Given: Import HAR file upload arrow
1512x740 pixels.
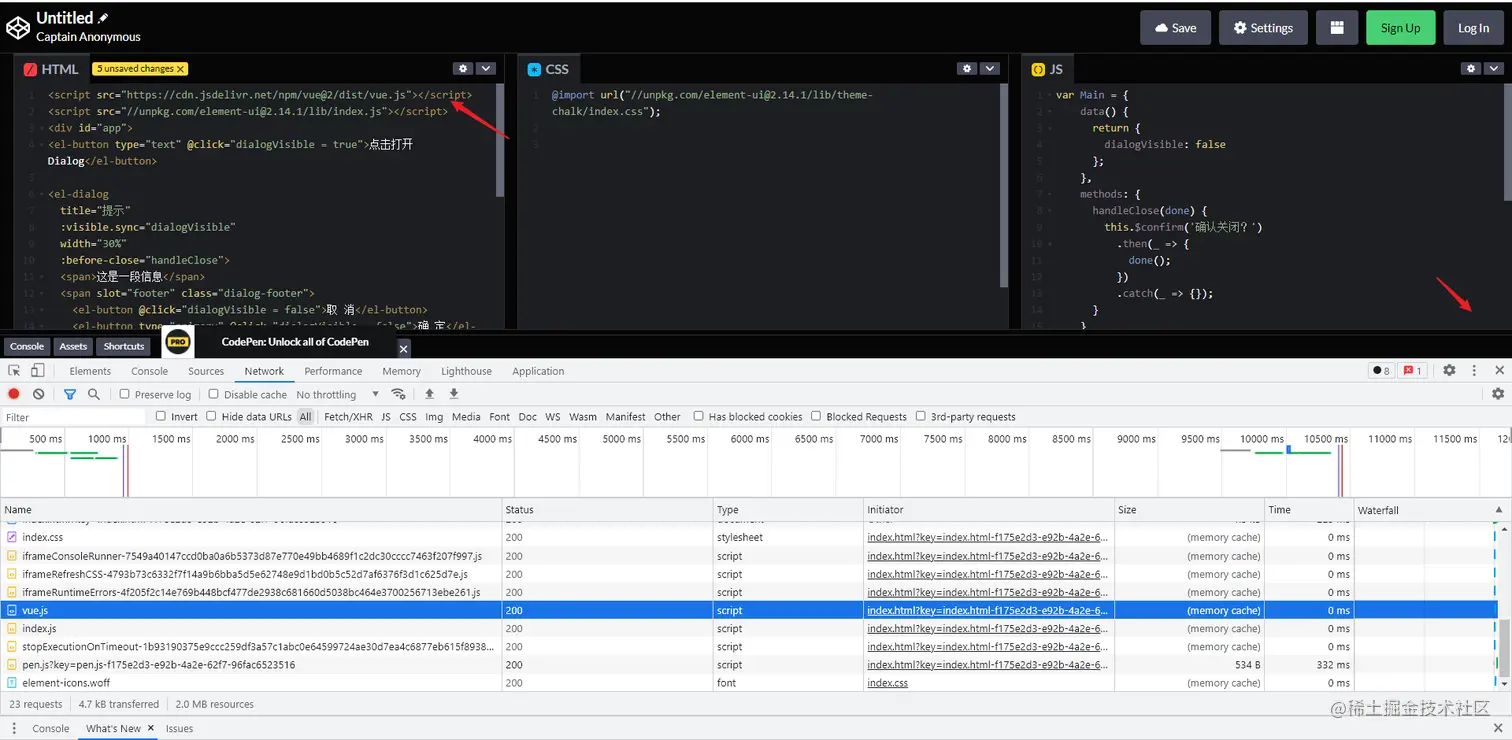Looking at the screenshot, I should 429,394.
